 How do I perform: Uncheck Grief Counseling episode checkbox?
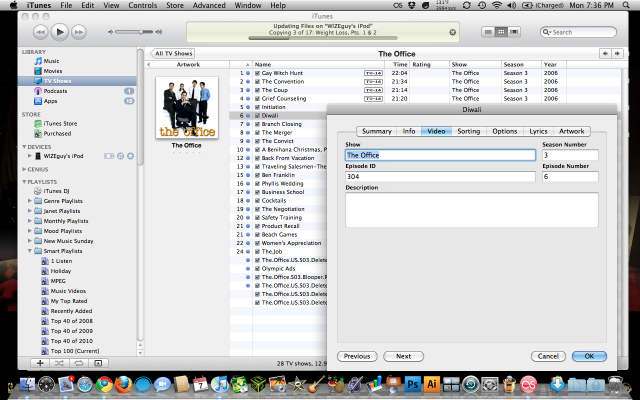pos(258,99)
